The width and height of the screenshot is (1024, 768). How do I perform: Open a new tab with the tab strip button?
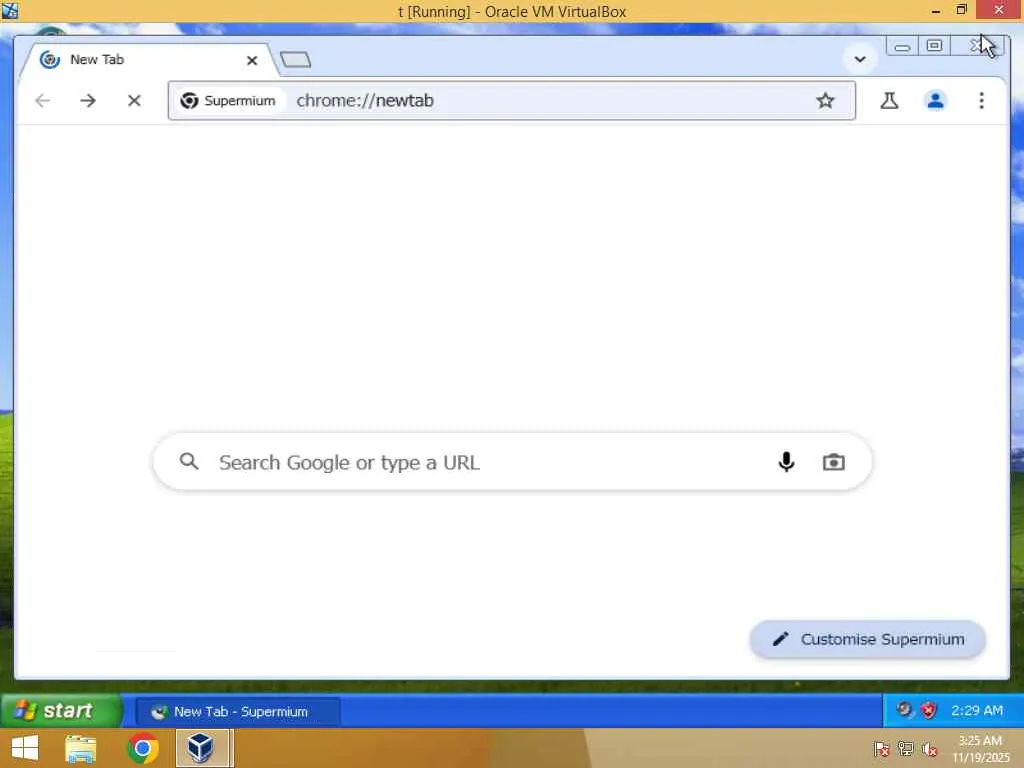pyautogui.click(x=295, y=60)
